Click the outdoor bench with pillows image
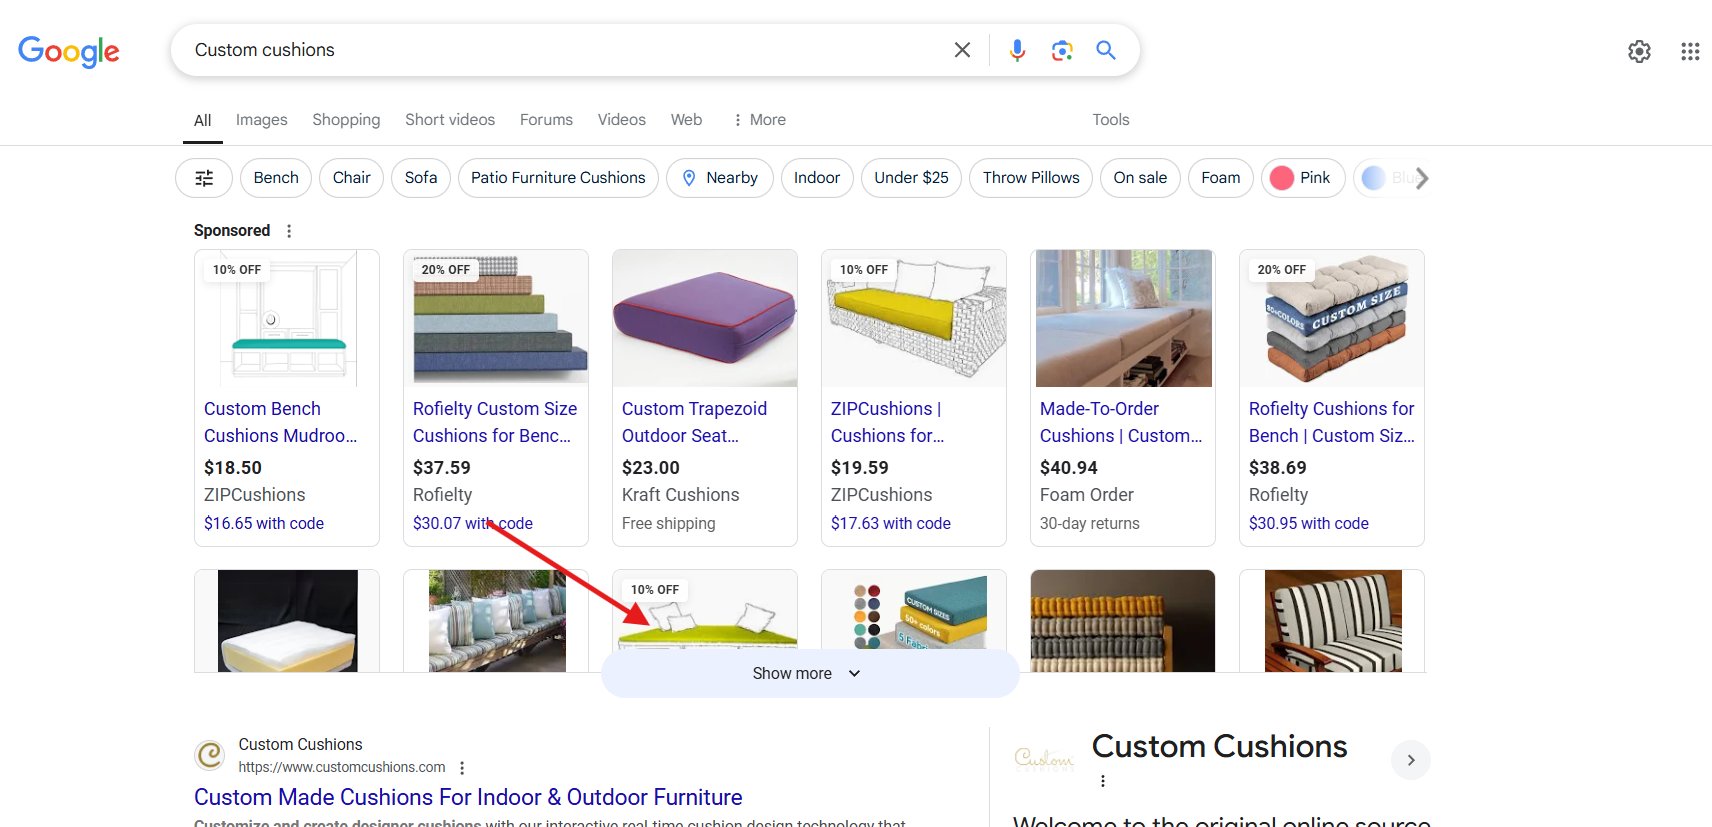This screenshot has height=827, width=1712. (497, 621)
